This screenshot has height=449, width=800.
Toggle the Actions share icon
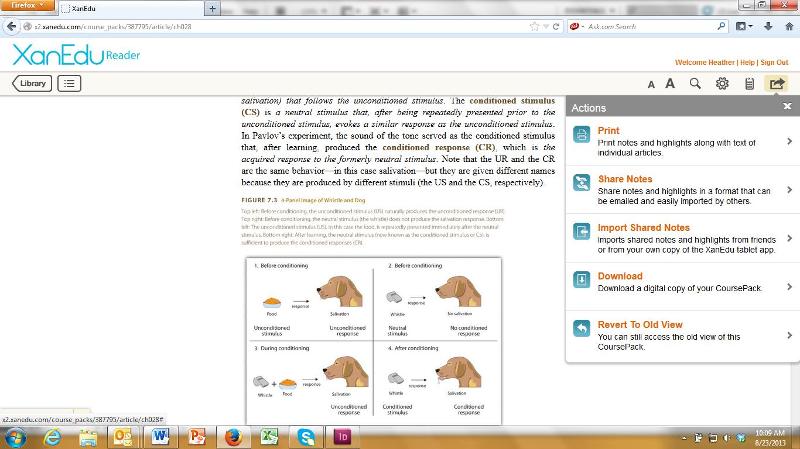[x=775, y=84]
